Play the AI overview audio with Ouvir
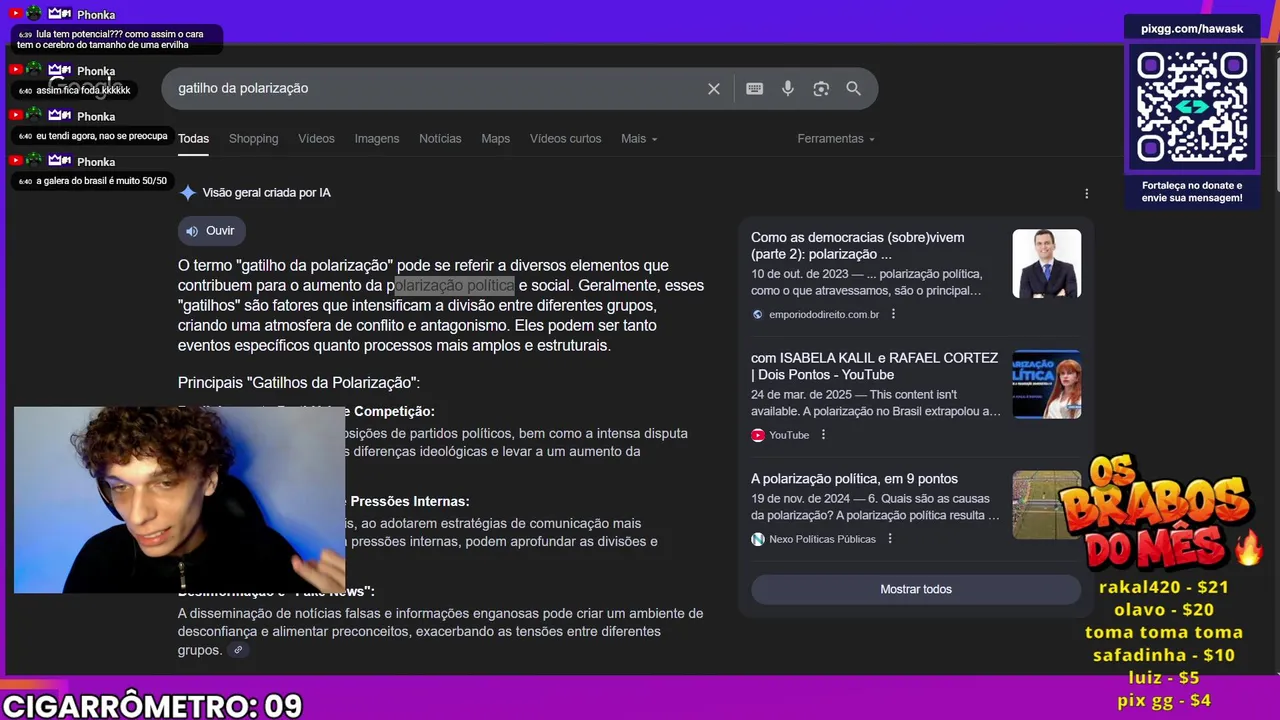 (210, 231)
